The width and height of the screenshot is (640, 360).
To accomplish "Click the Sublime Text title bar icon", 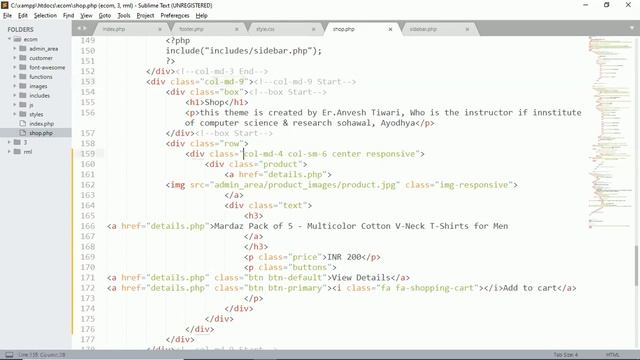I will 5,5.
